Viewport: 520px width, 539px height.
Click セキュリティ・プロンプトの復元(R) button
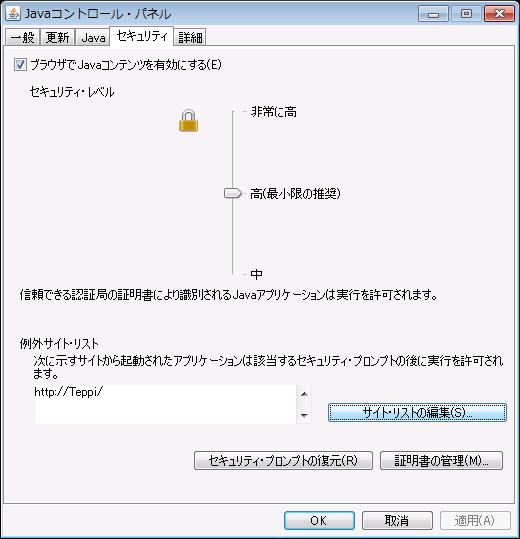(x=283, y=461)
